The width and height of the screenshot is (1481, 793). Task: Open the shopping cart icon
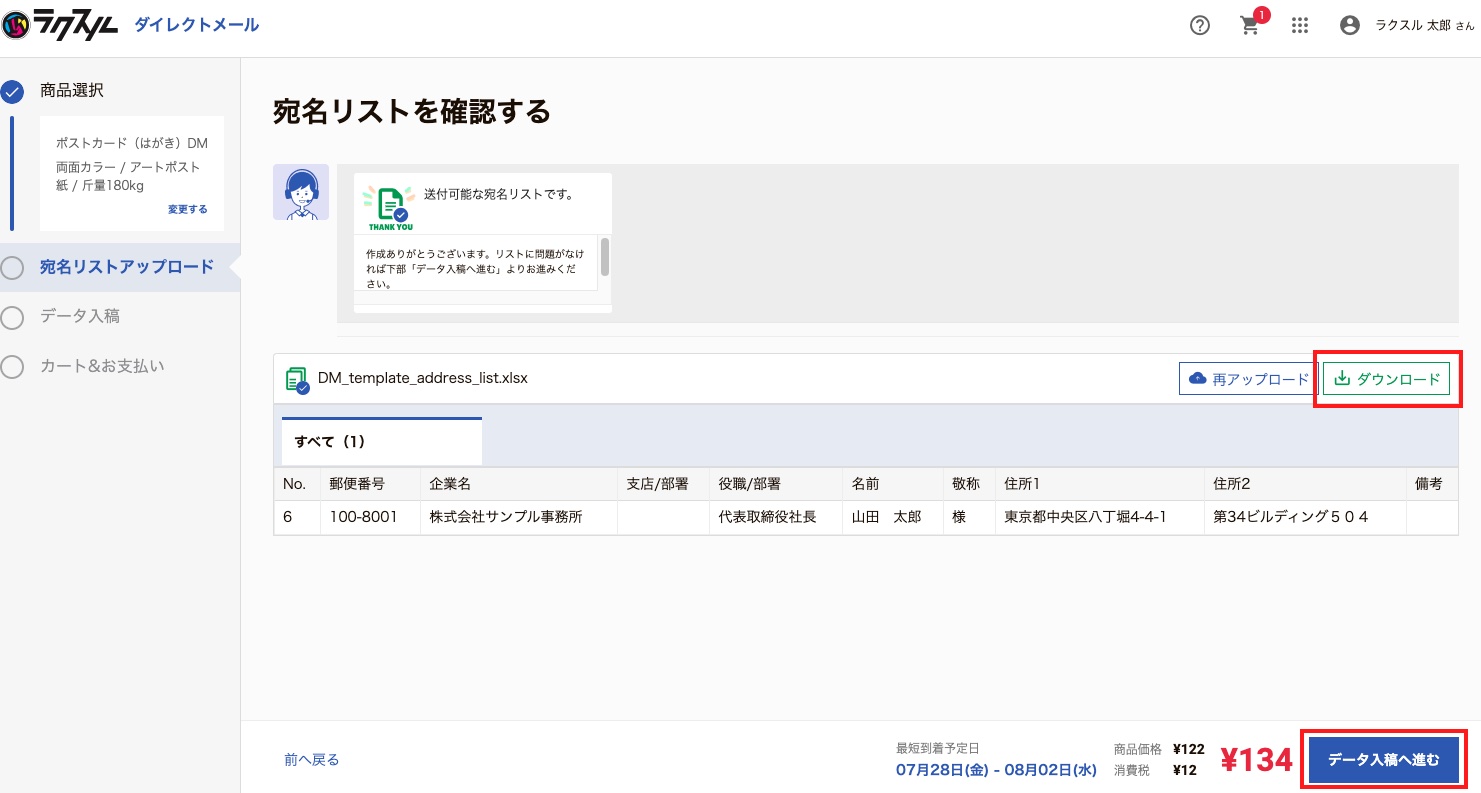pyautogui.click(x=1250, y=26)
